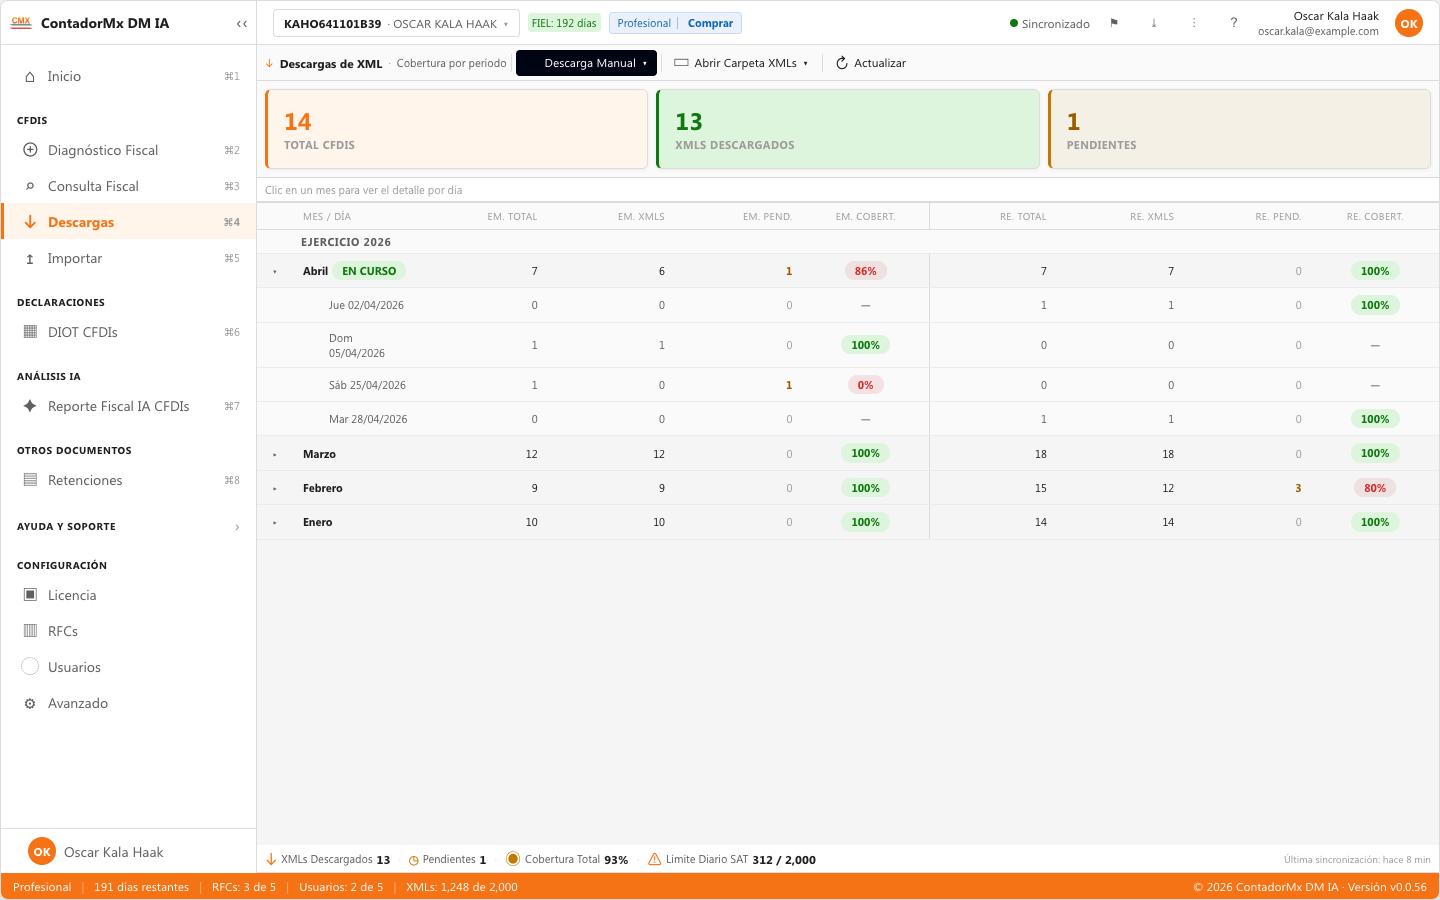Open the vertical dots more menu
The width and height of the screenshot is (1440, 900).
point(1194,23)
